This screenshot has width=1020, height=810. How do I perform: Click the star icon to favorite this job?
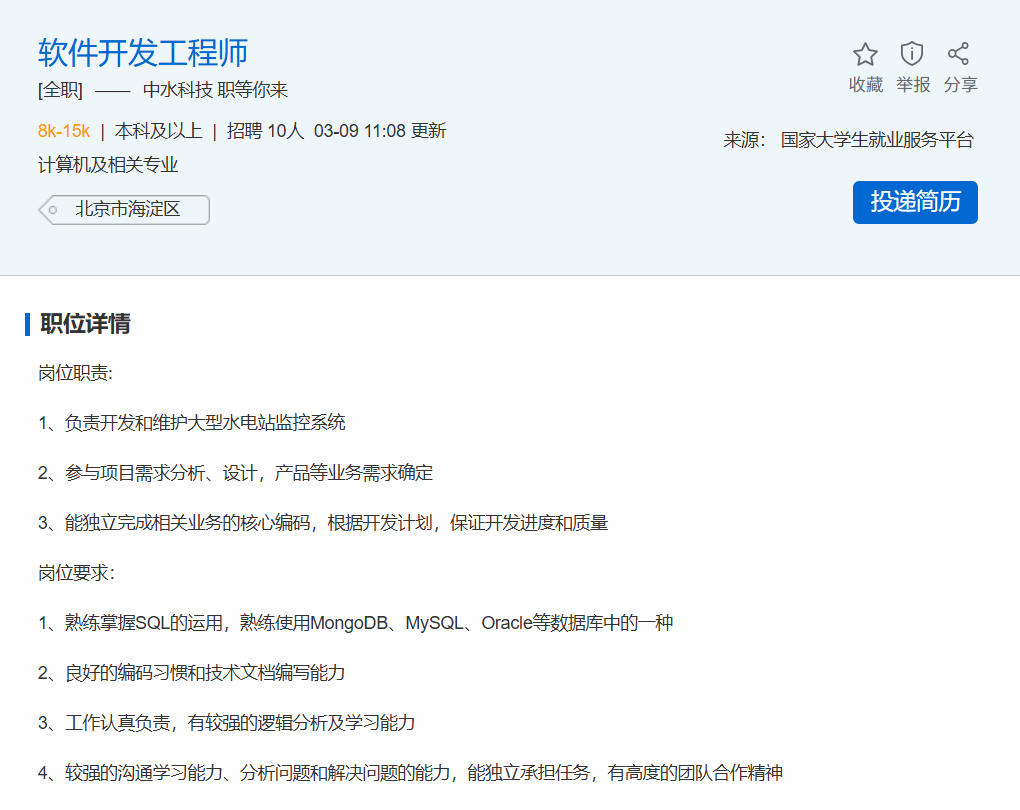click(865, 54)
